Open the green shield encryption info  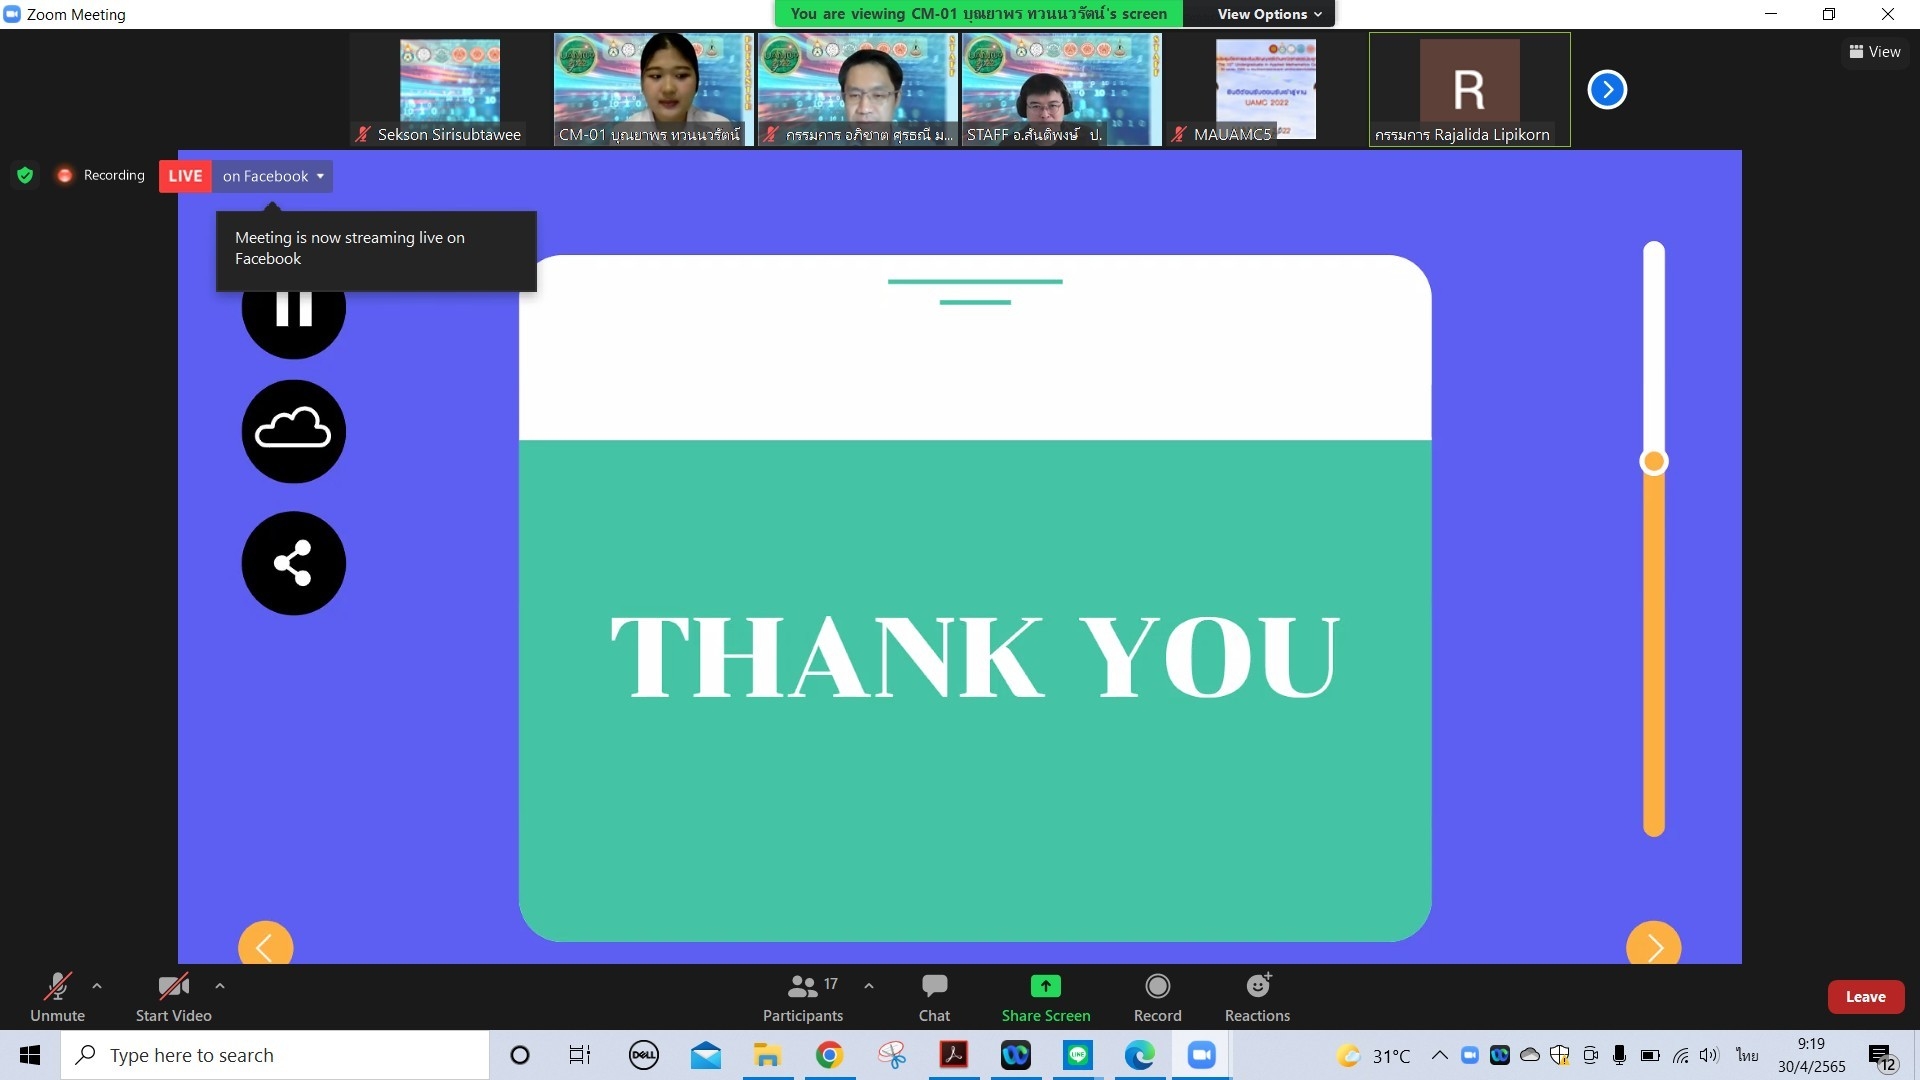point(25,176)
